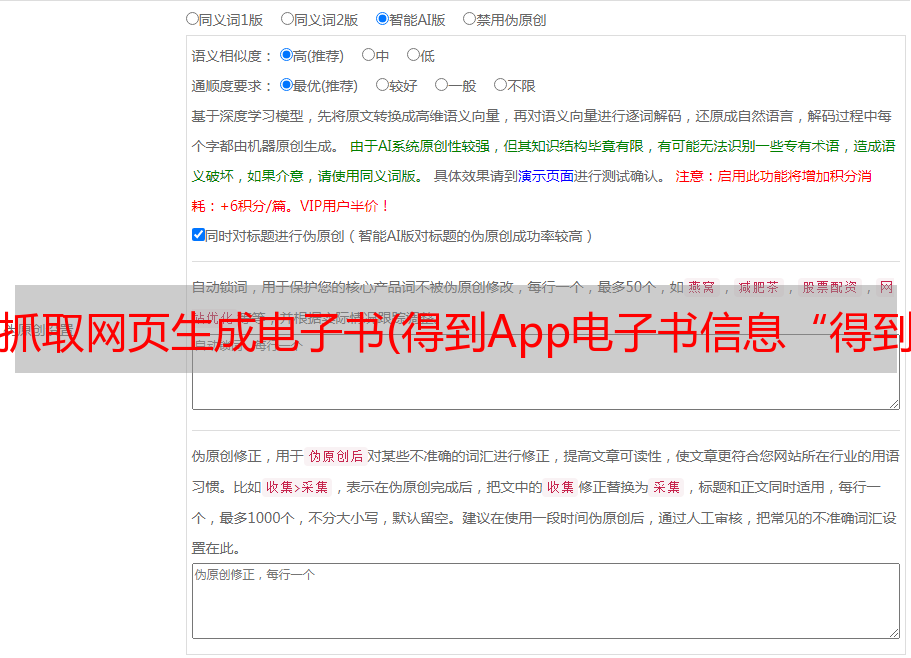911x658 pixels.
Task: Set 通顺度要求 to 最优(推荐)
Action: click(286, 85)
